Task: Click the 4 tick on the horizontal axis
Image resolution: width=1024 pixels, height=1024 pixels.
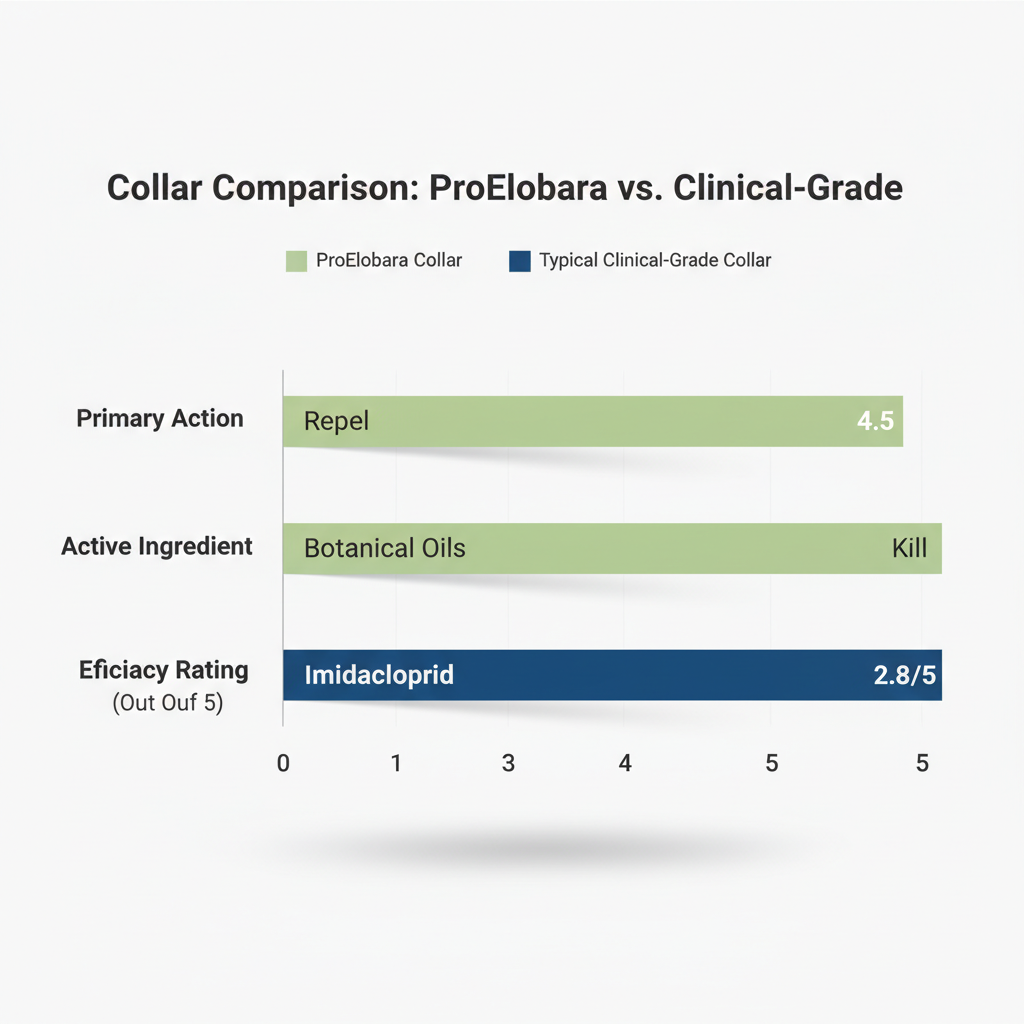Action: point(625,763)
